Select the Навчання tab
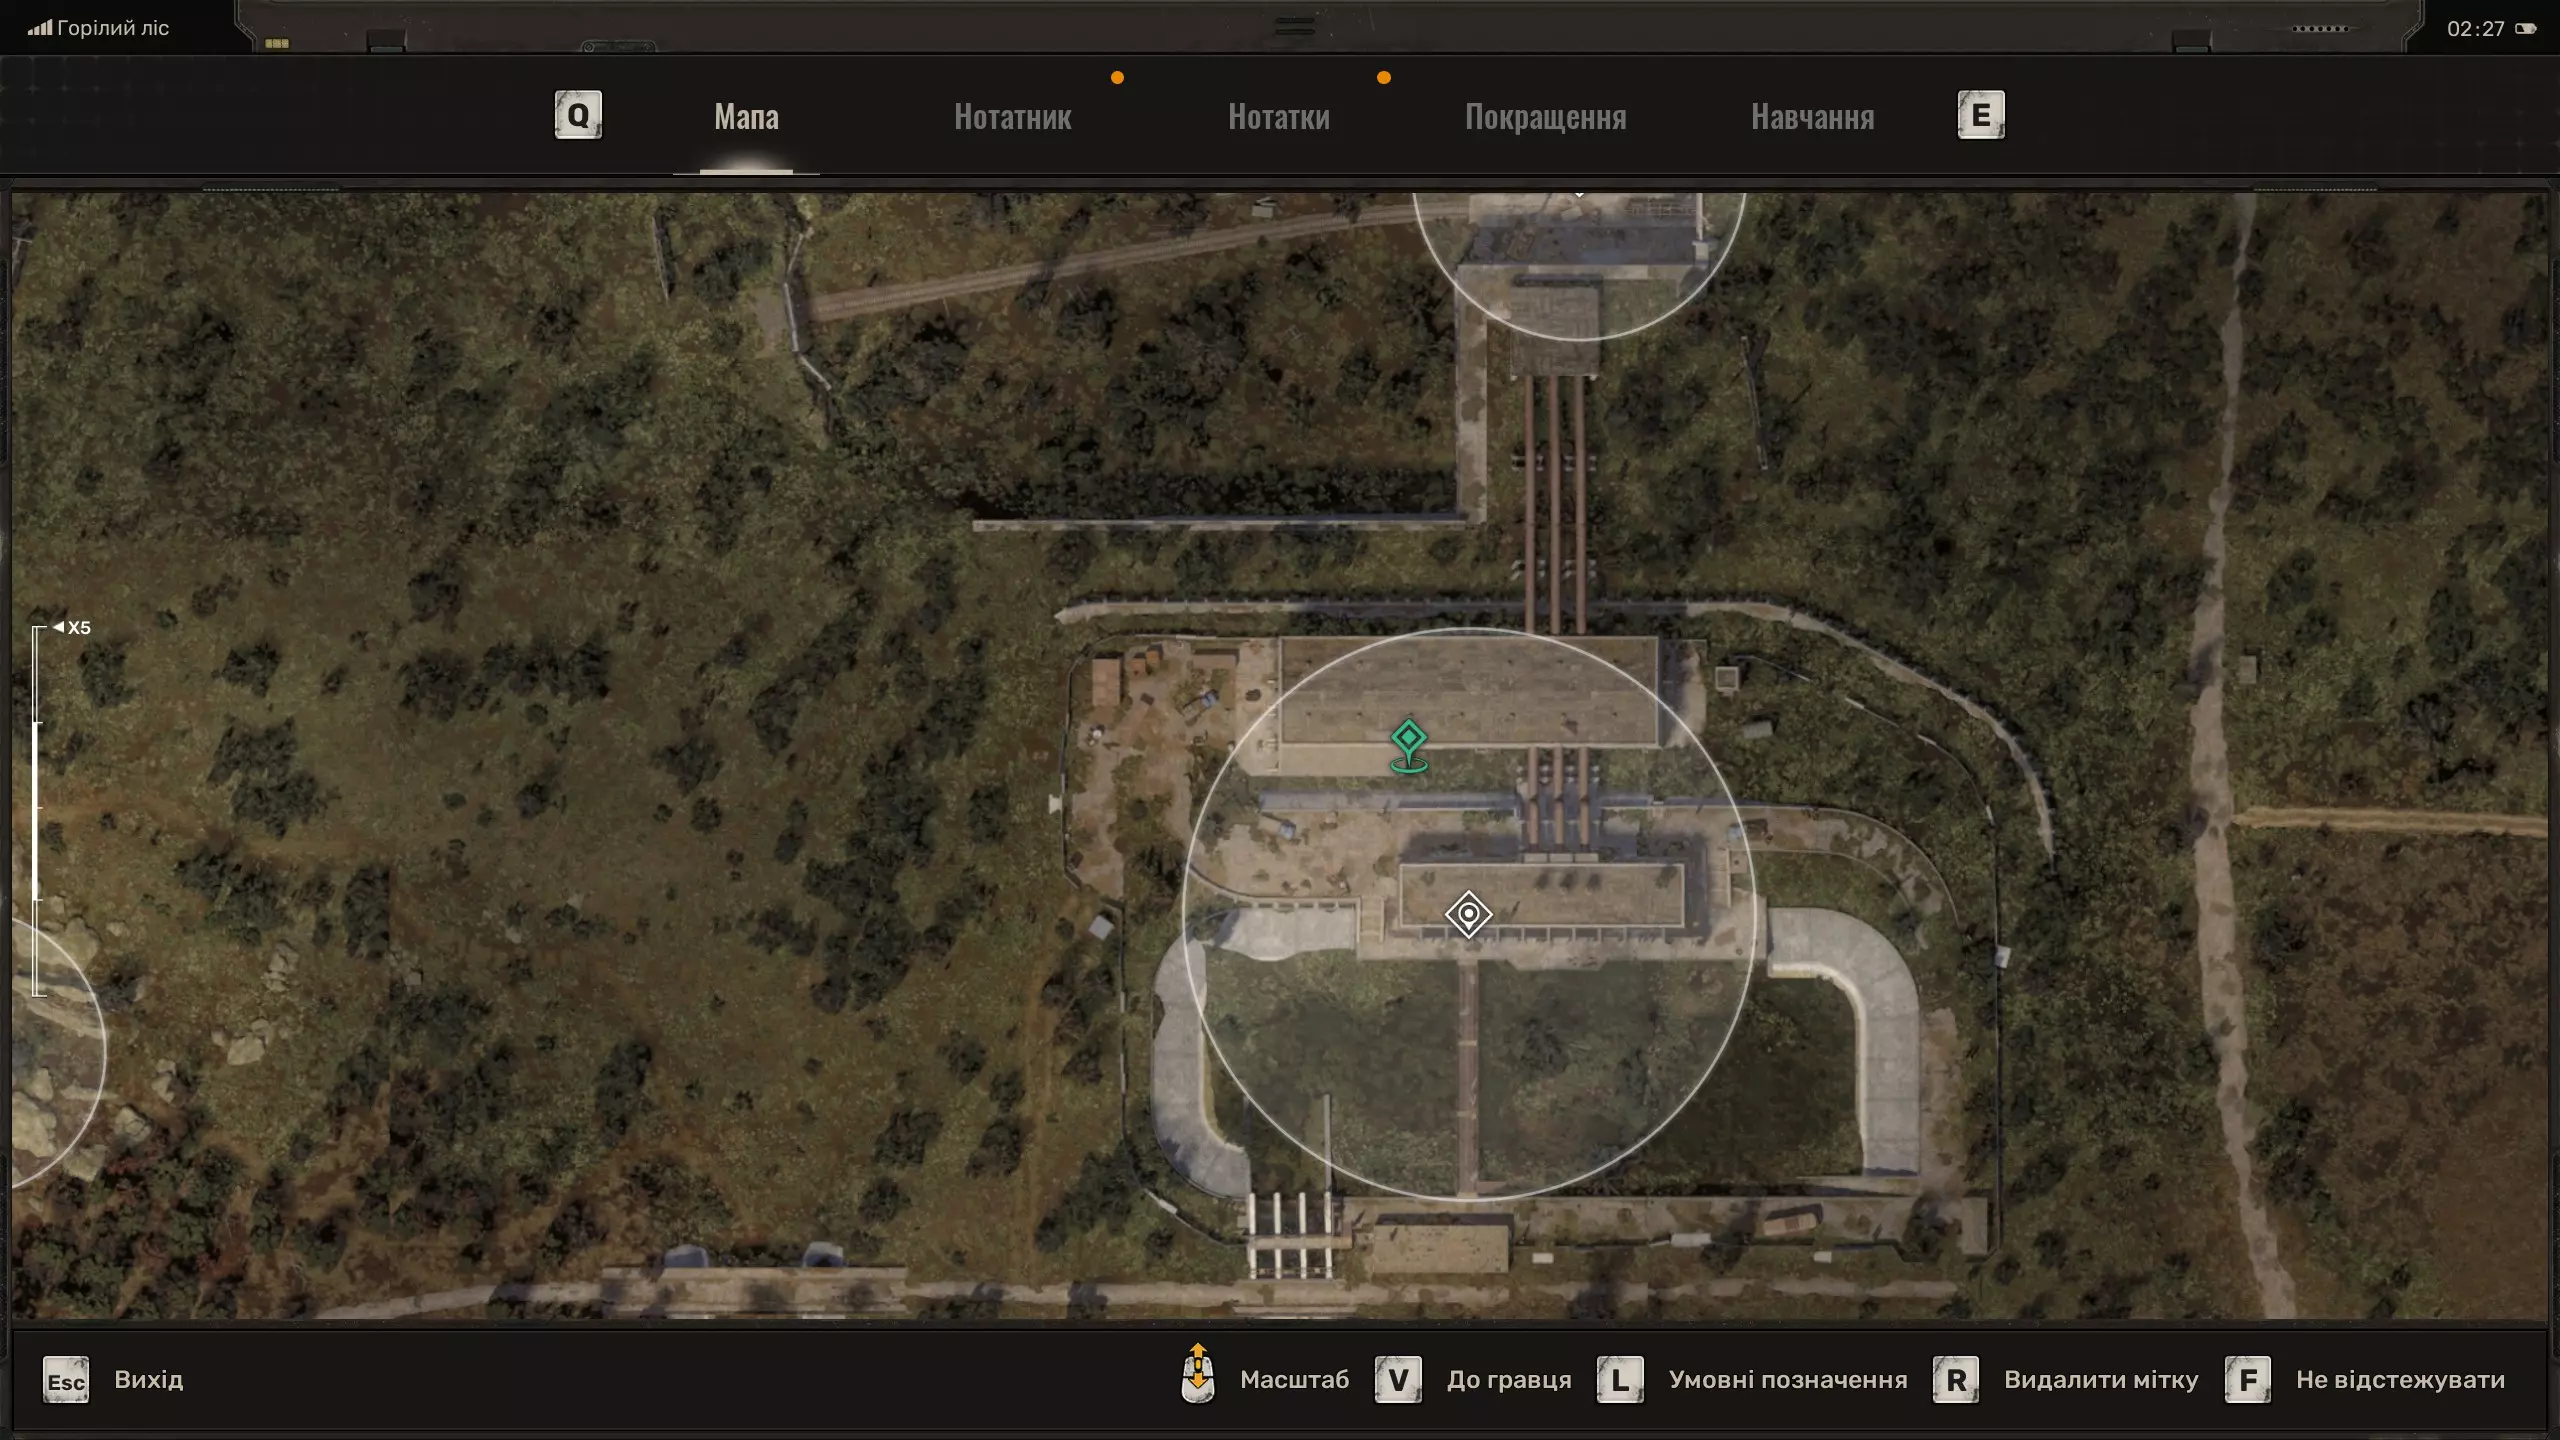2560x1440 pixels. coord(1812,117)
